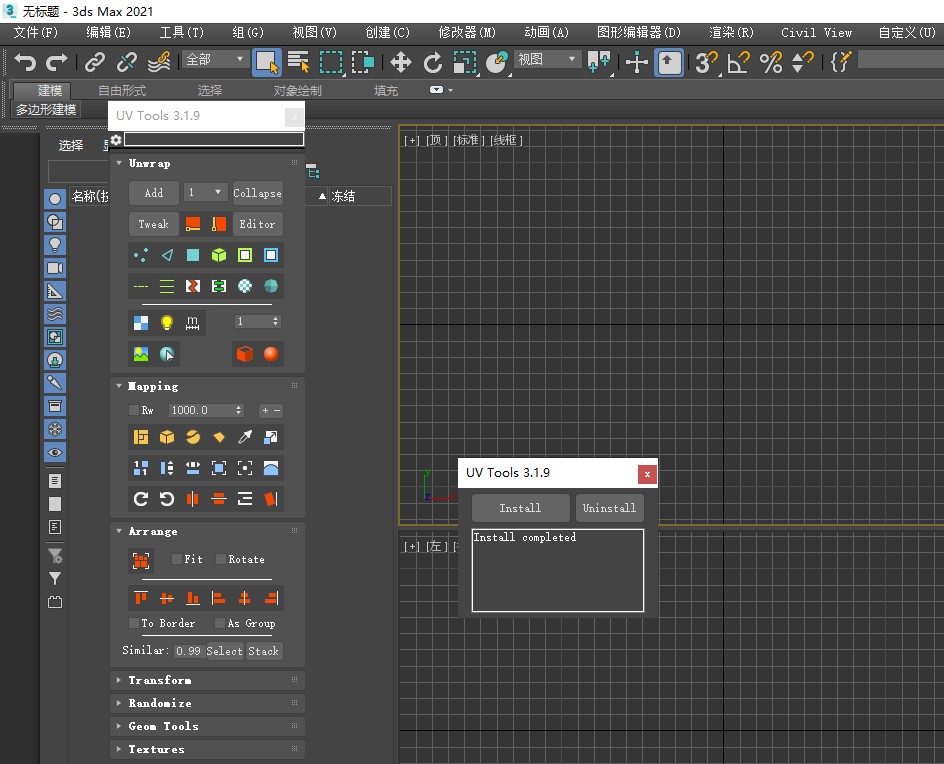Toggle Window/Crossing selection mode
Image resolution: width=944 pixels, height=764 pixels.
tap(363, 62)
